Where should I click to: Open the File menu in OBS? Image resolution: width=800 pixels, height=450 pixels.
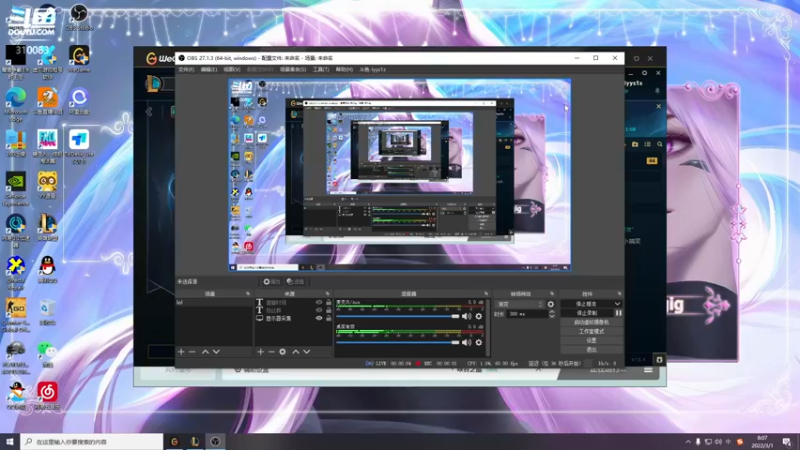186,69
